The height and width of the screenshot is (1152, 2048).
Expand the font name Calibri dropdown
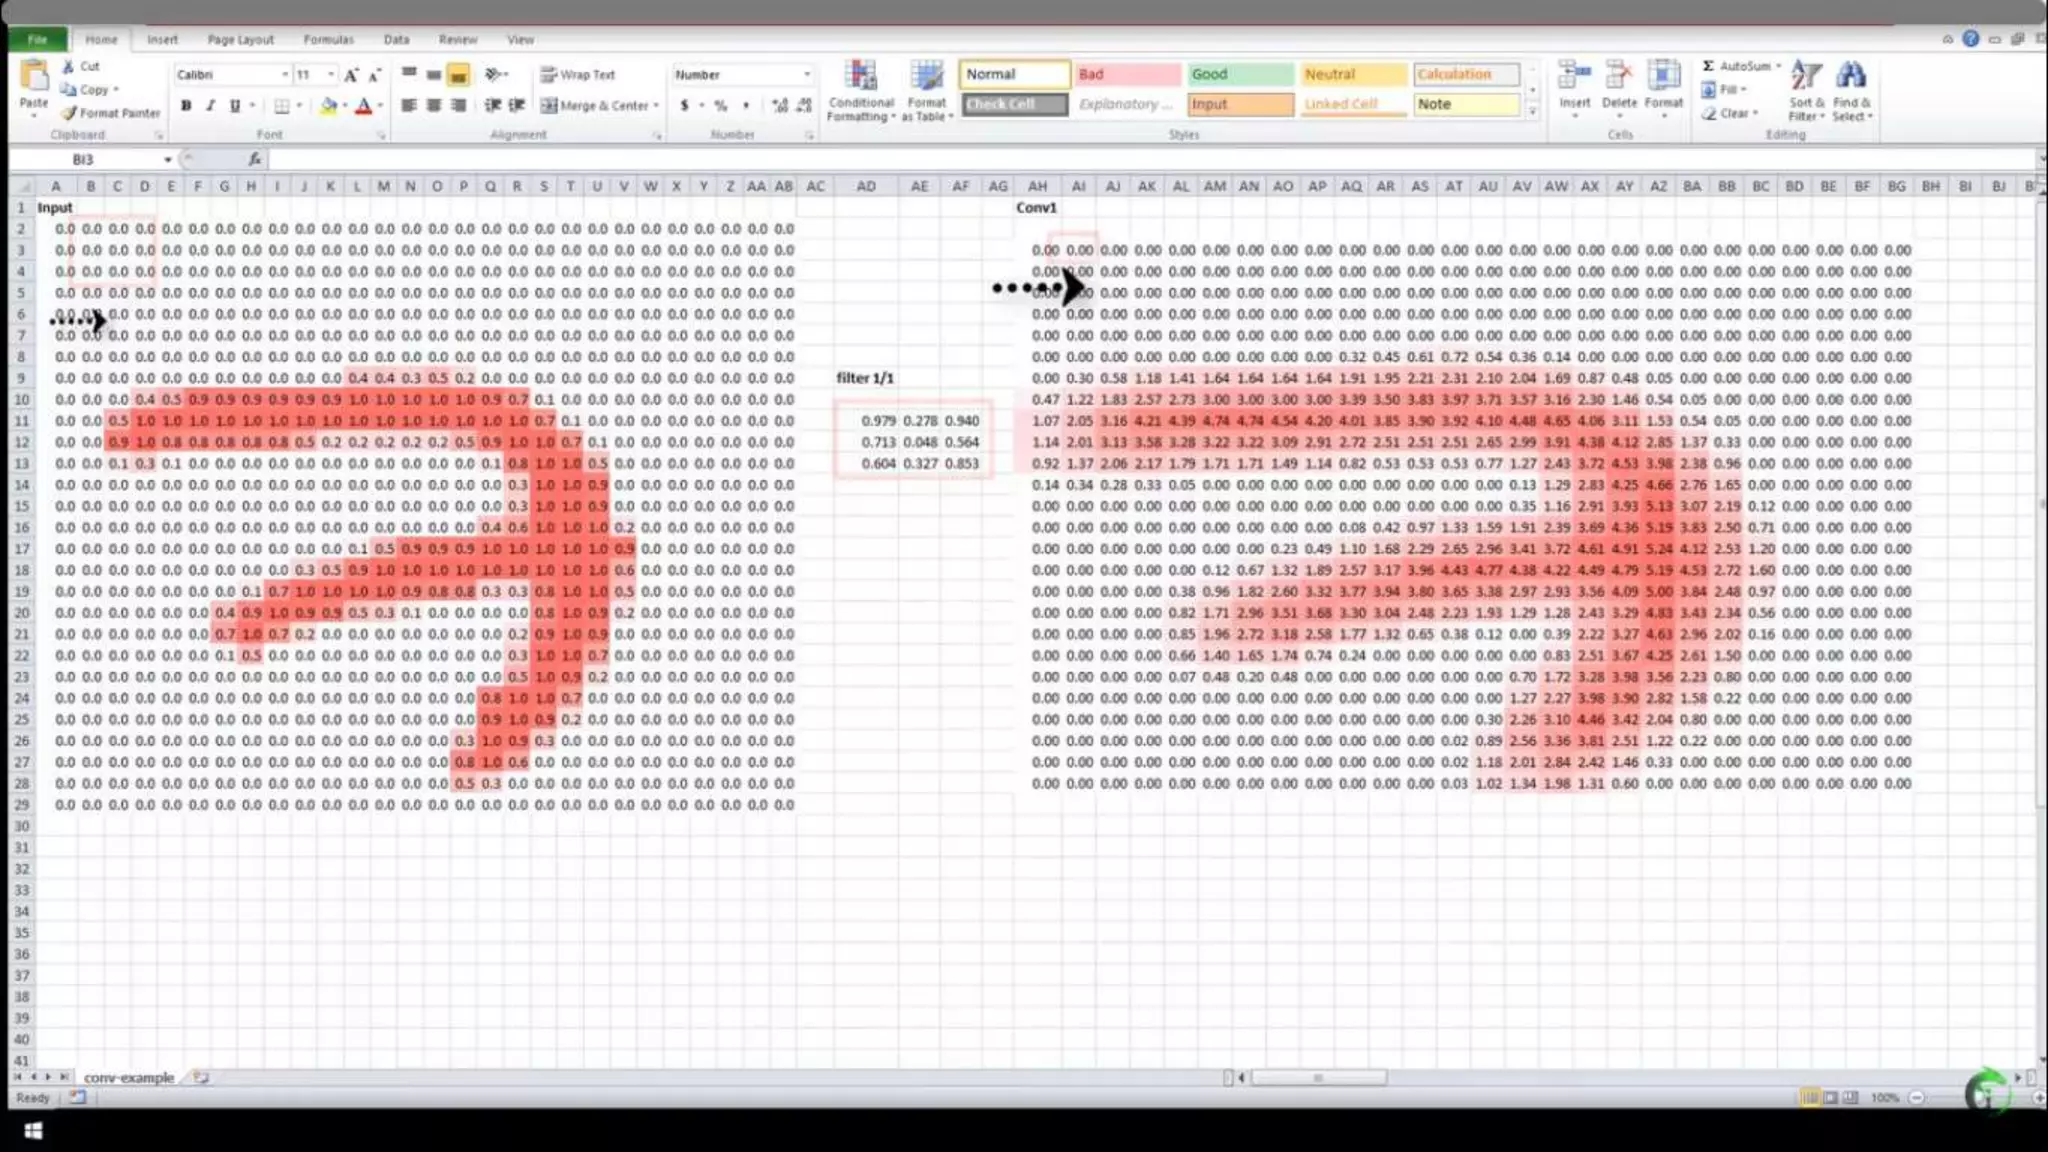[285, 75]
